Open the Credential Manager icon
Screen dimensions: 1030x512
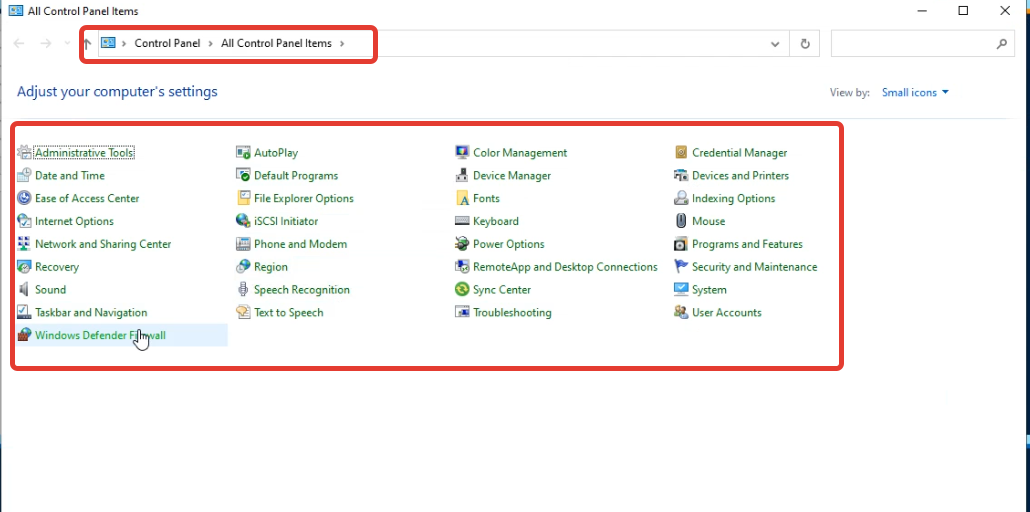tap(681, 152)
